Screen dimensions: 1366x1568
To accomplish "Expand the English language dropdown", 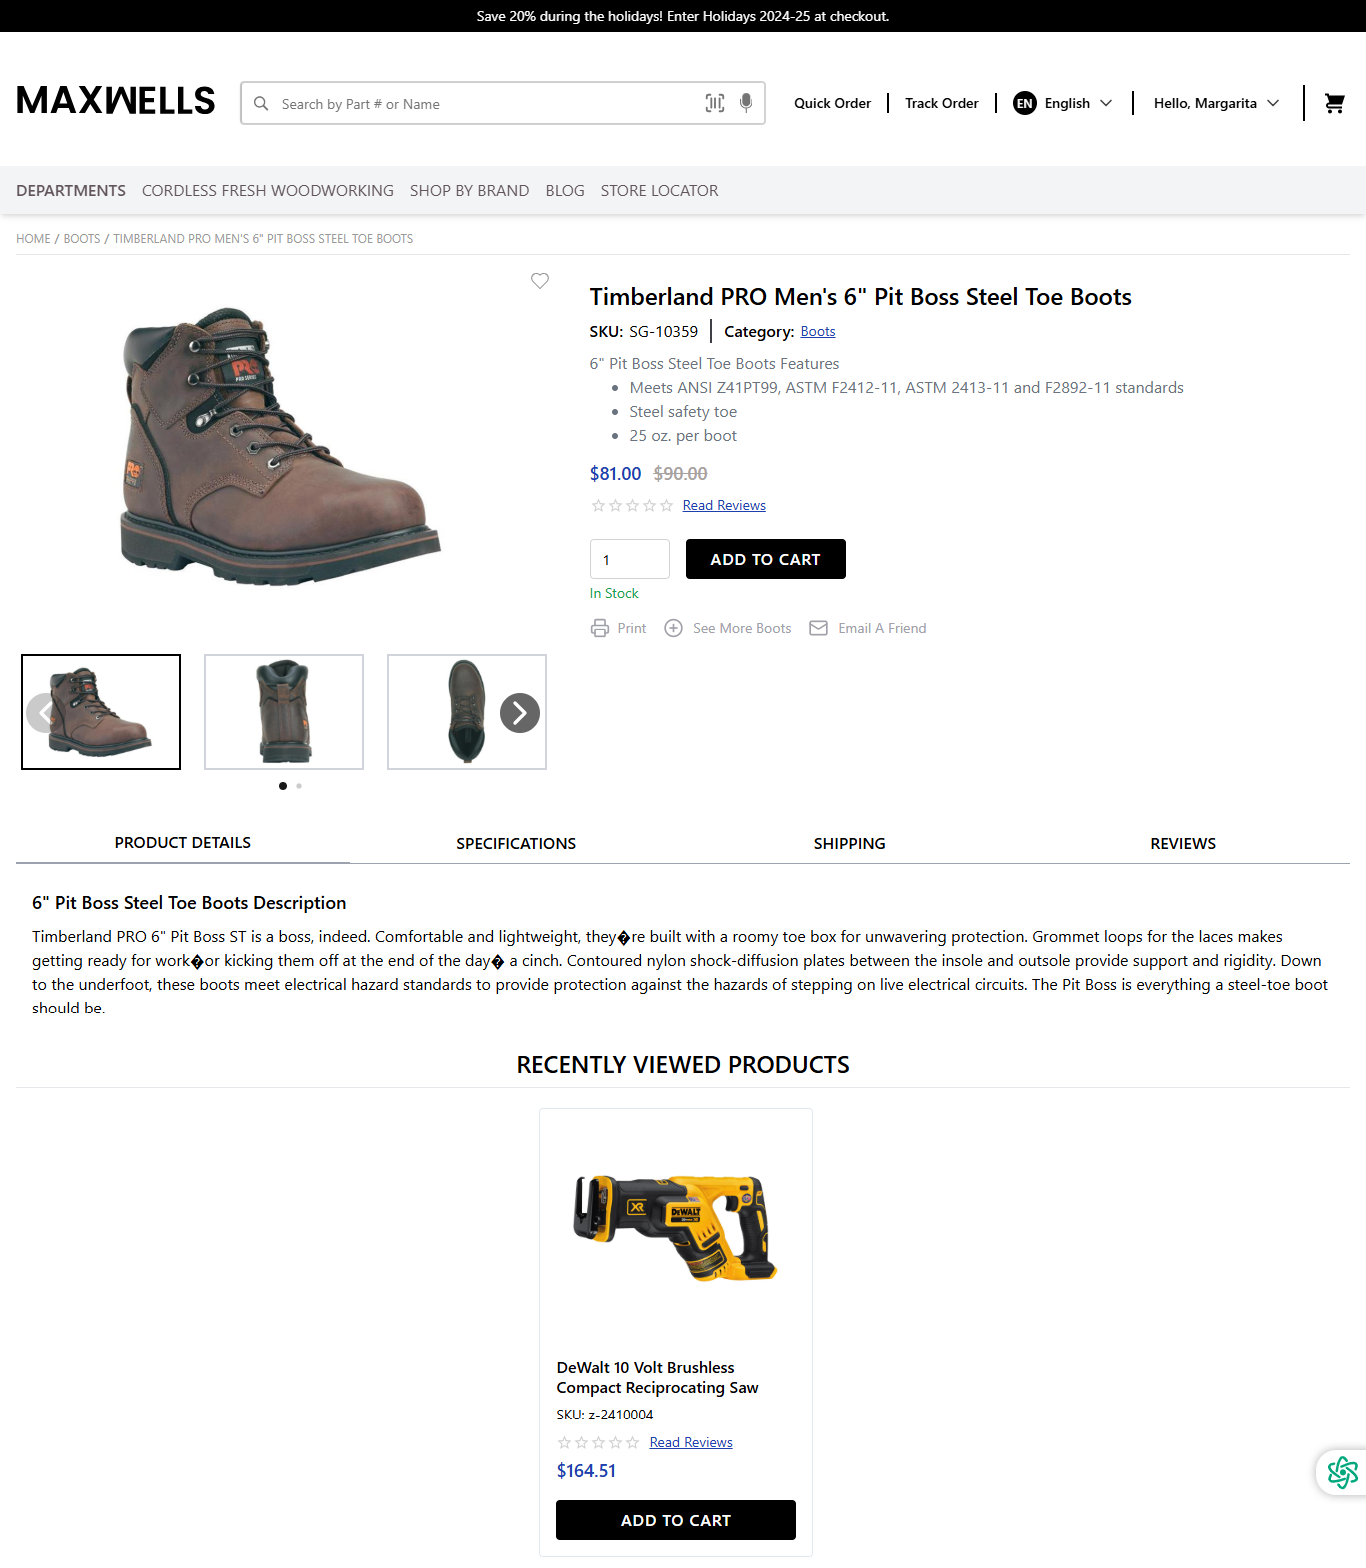I will (1062, 103).
